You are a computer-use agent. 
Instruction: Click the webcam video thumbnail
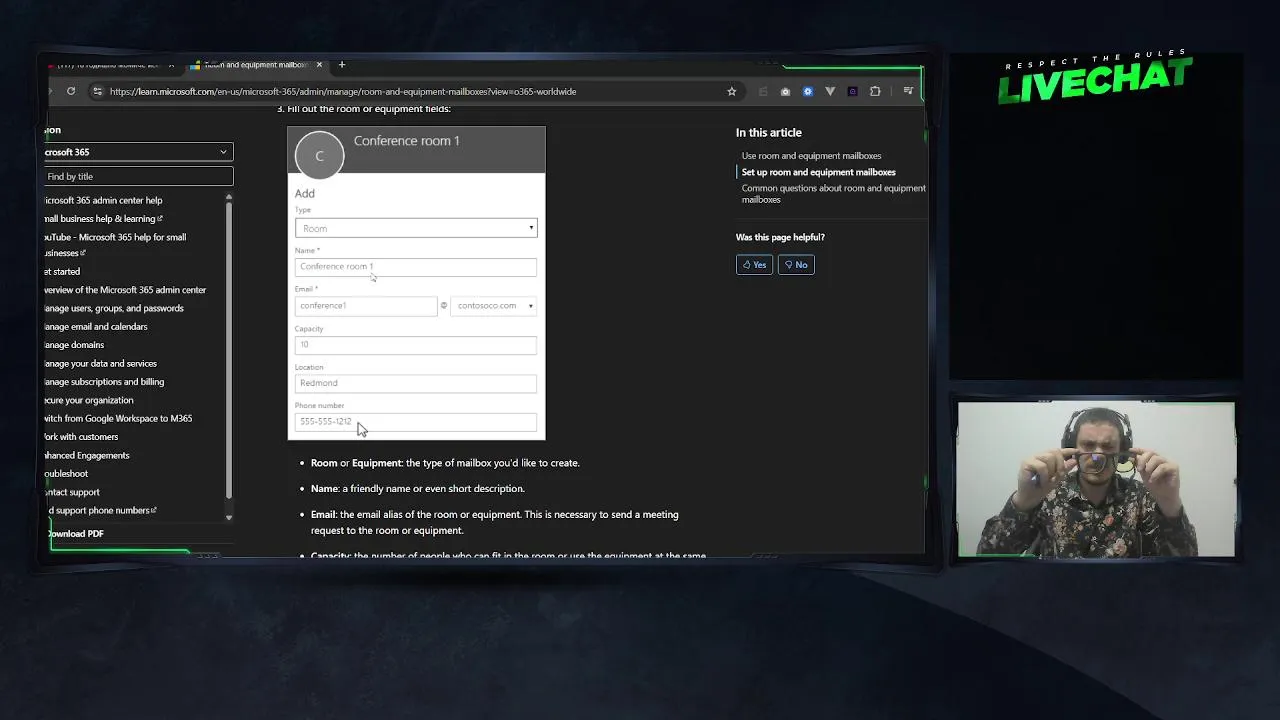(1096, 479)
